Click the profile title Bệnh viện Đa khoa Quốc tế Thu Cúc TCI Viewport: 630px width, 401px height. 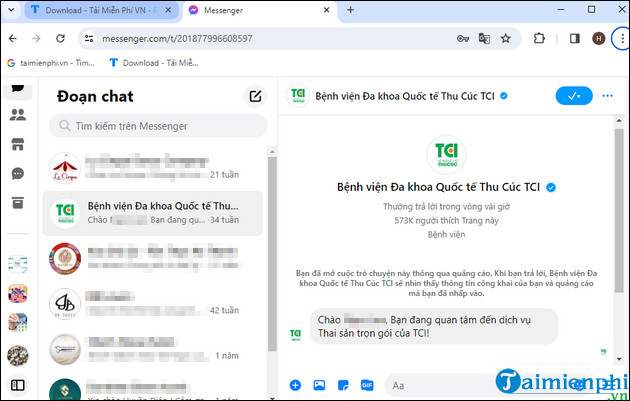pos(439,187)
